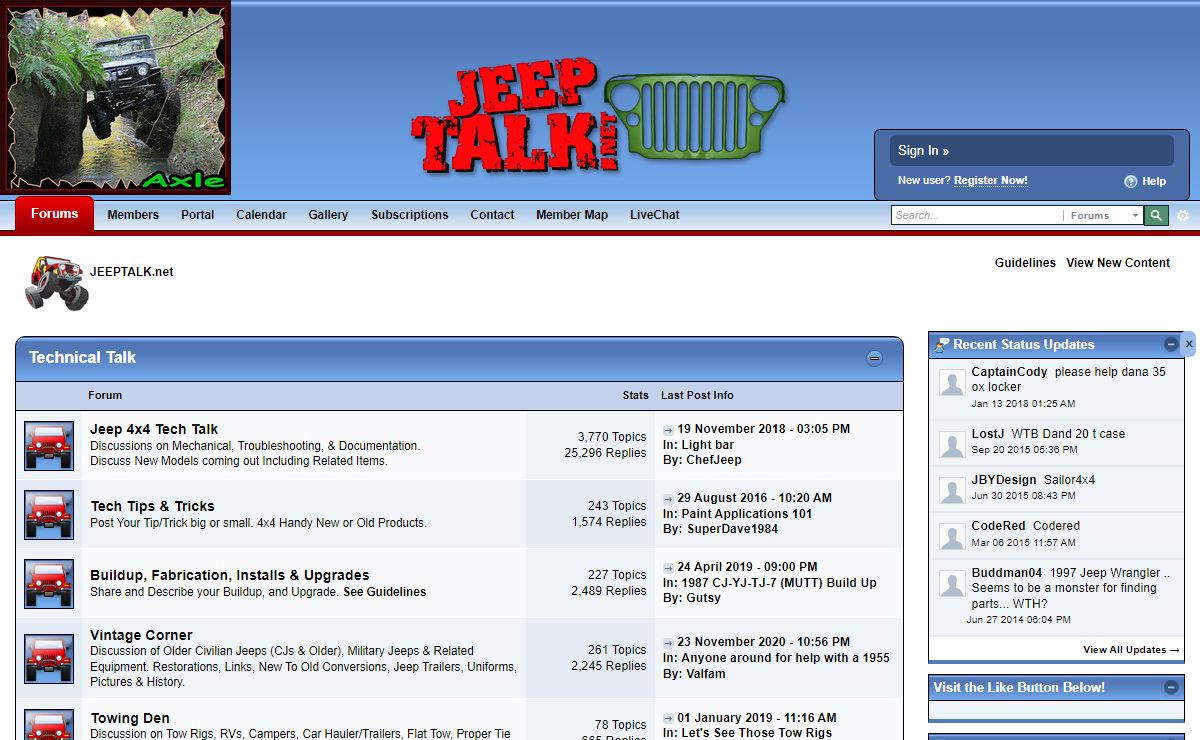This screenshot has height=740, width=1200.
Task: Click the Jeep Talk logo banner
Action: (x=598, y=115)
